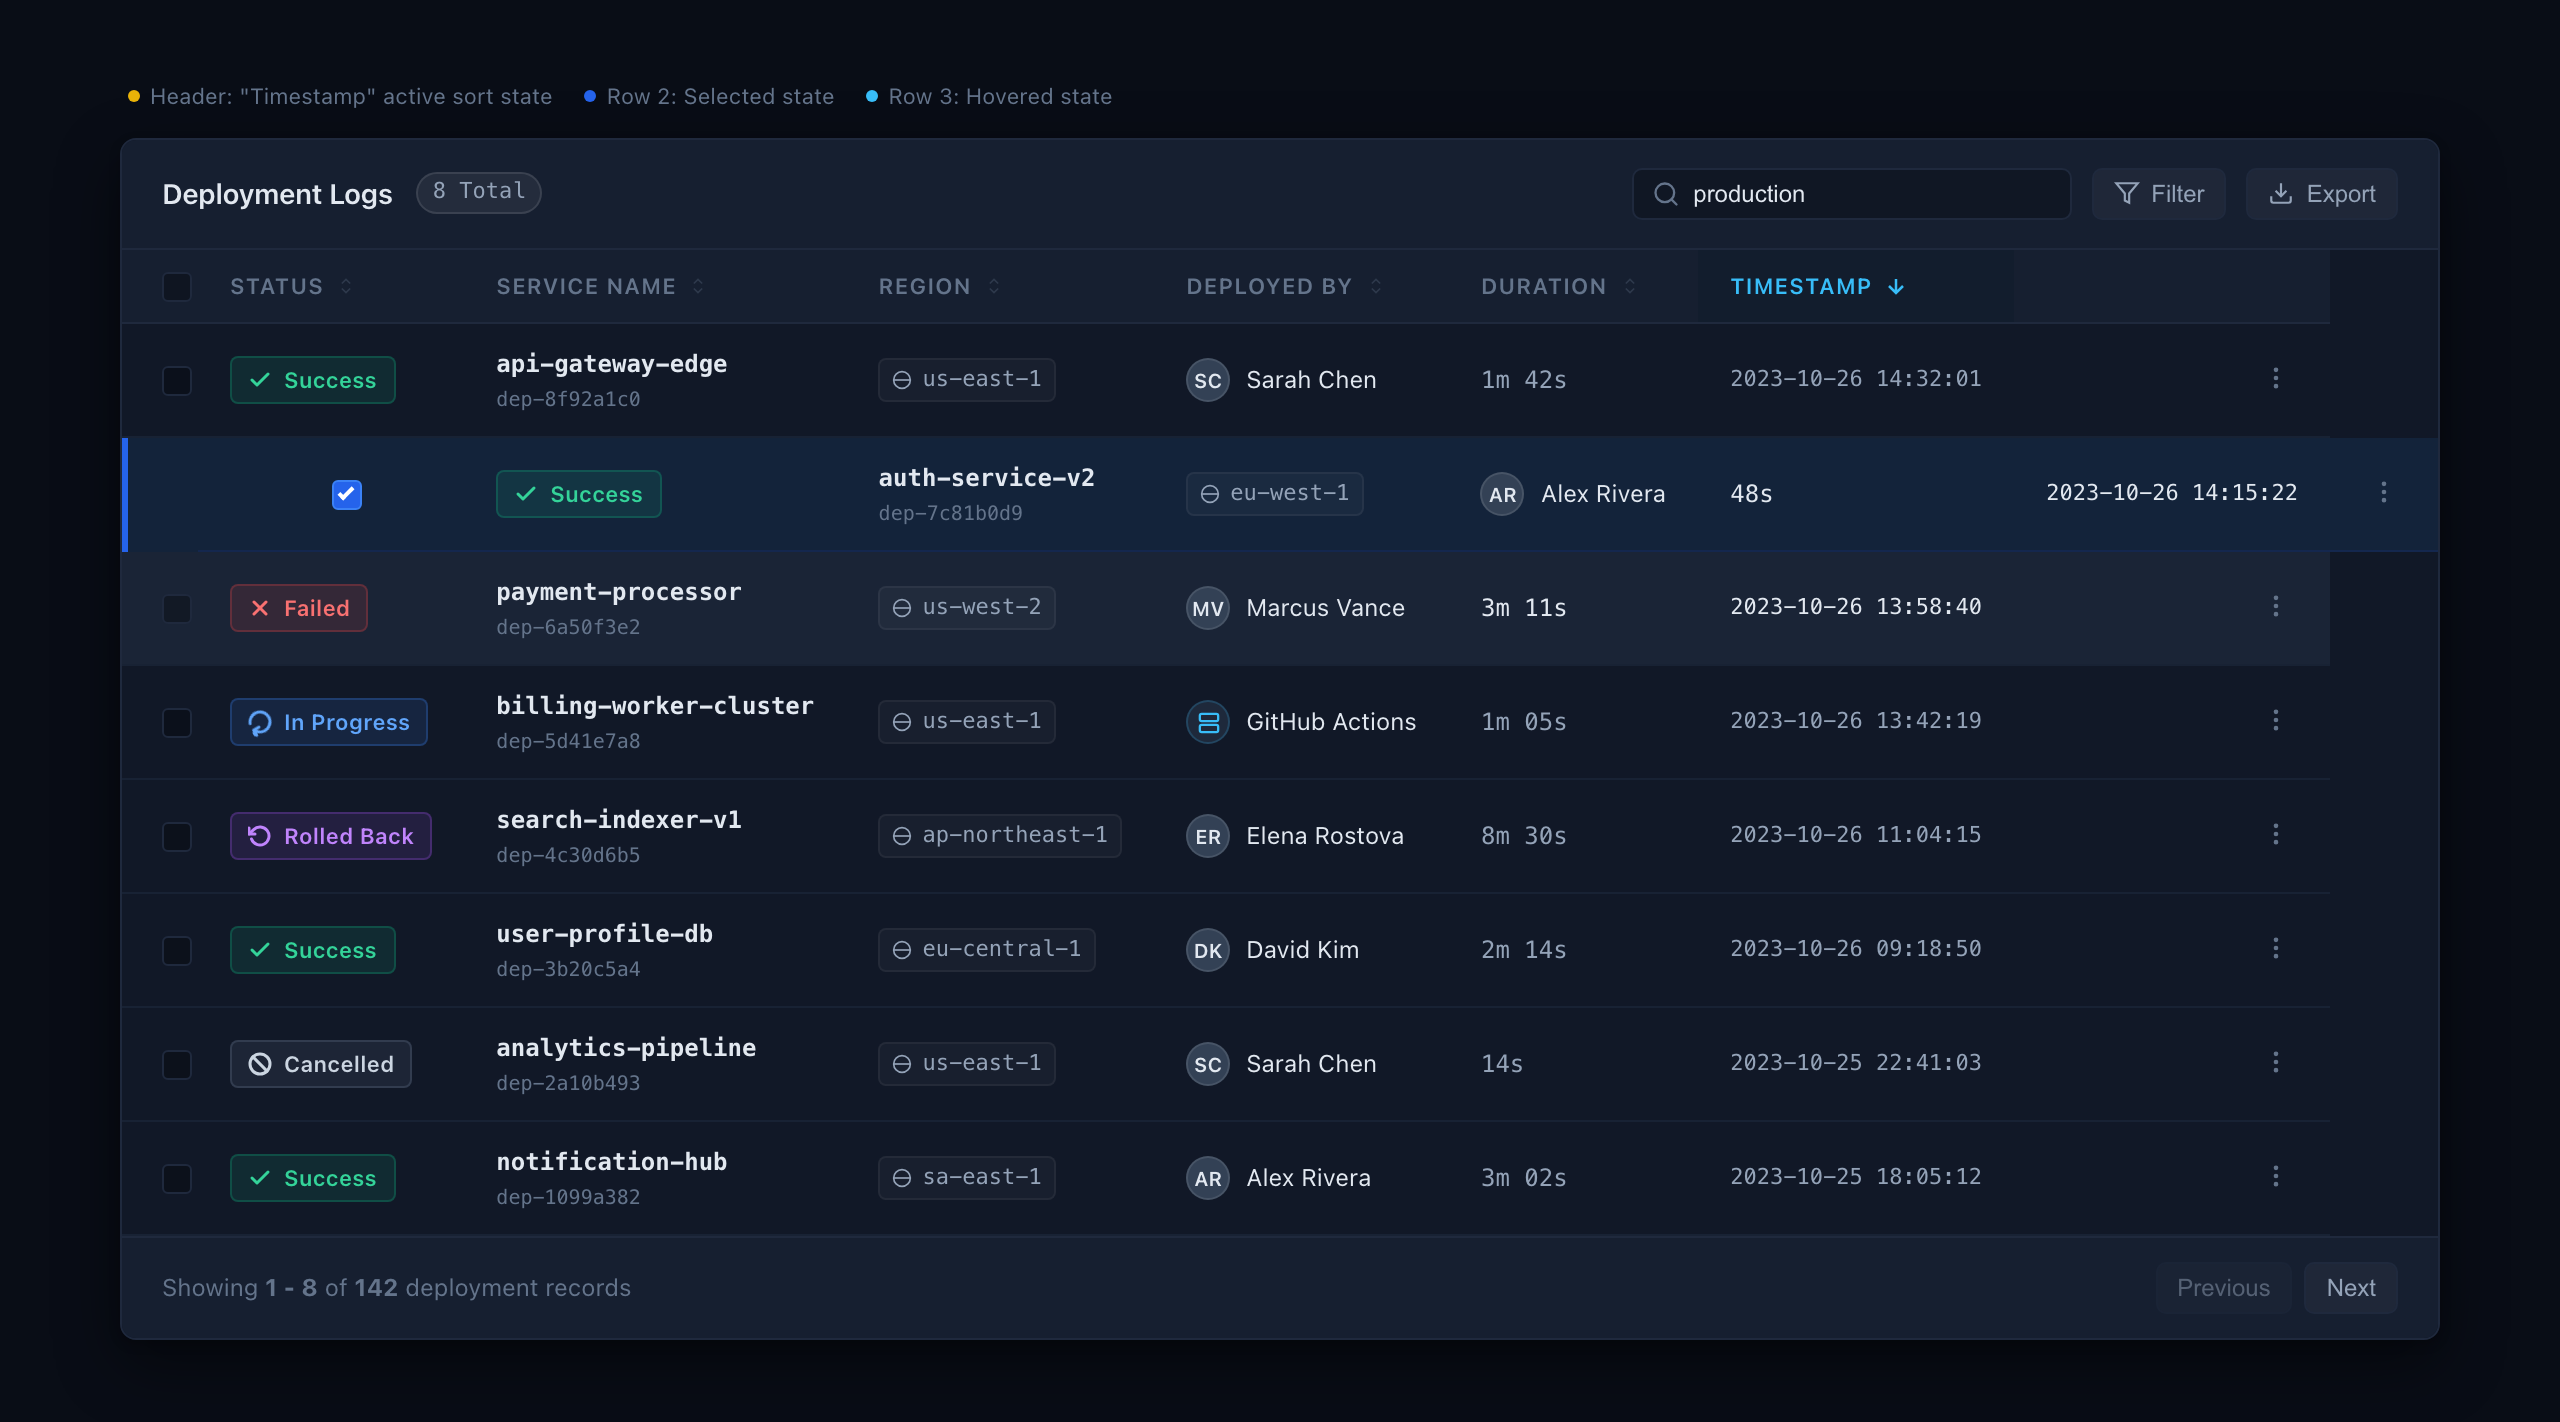Sort table by Region column
Viewport: 2560px width, 1422px height.
point(940,287)
